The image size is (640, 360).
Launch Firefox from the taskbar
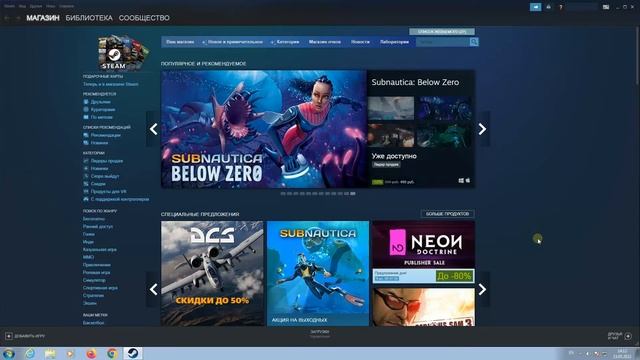point(91,353)
